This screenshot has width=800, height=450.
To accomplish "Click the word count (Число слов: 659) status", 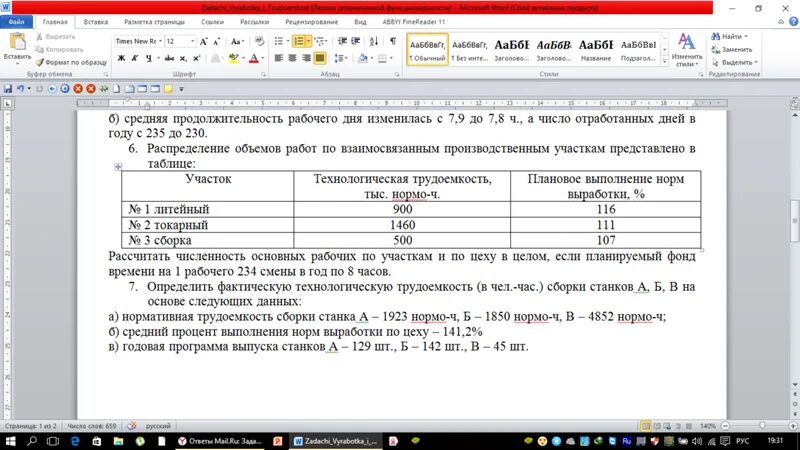I will click(92, 426).
